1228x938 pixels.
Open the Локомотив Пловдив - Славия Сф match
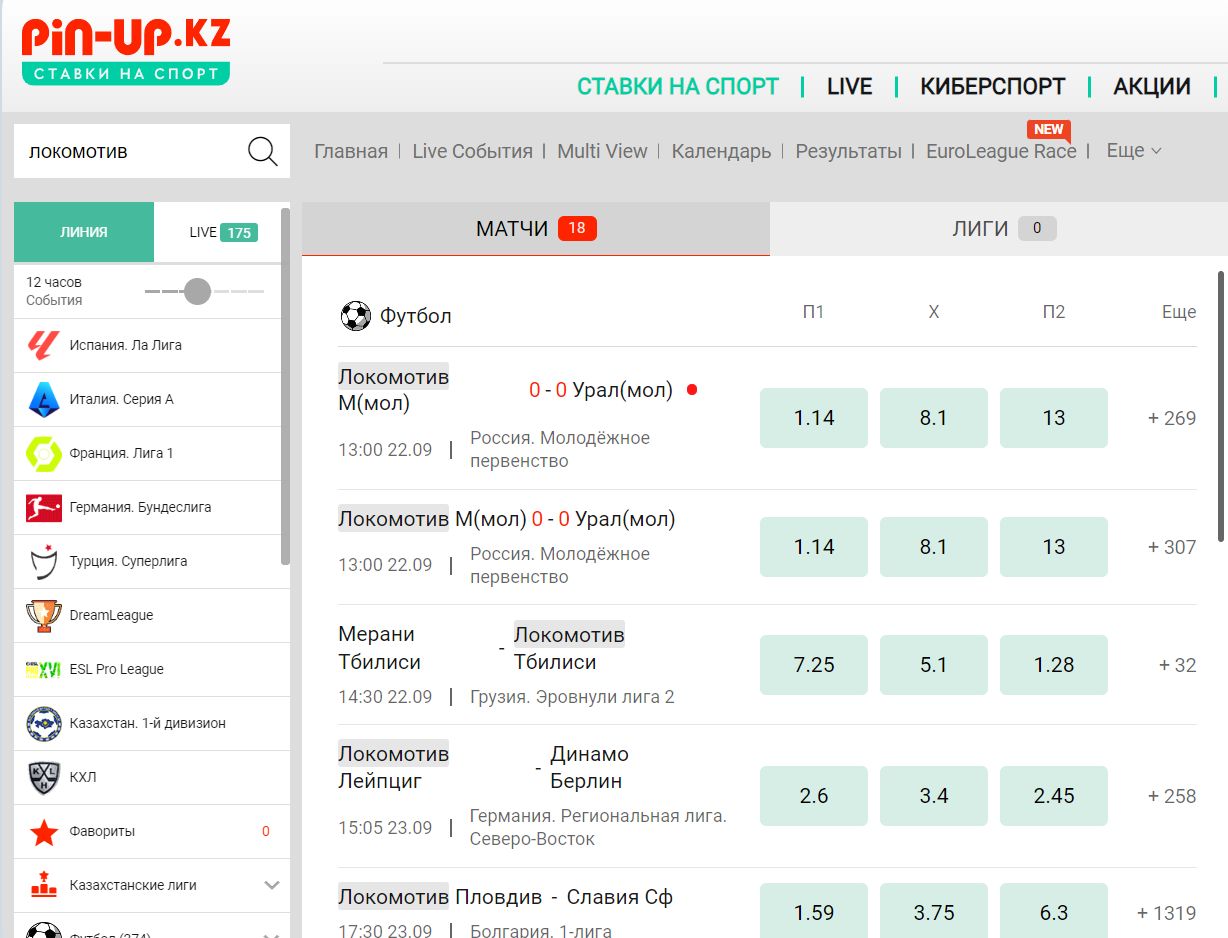pos(505,897)
